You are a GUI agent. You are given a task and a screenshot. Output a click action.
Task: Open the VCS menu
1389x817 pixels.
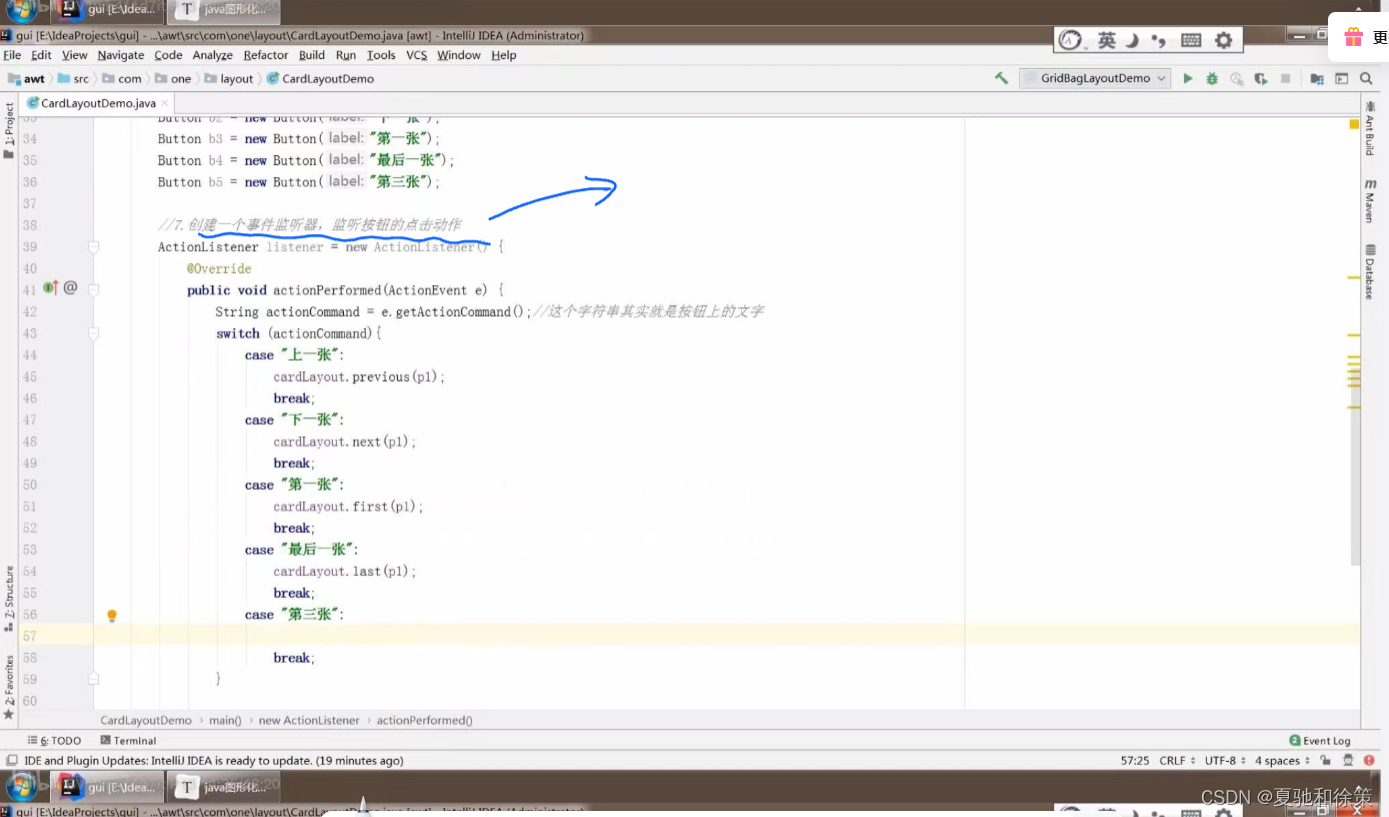(417, 55)
